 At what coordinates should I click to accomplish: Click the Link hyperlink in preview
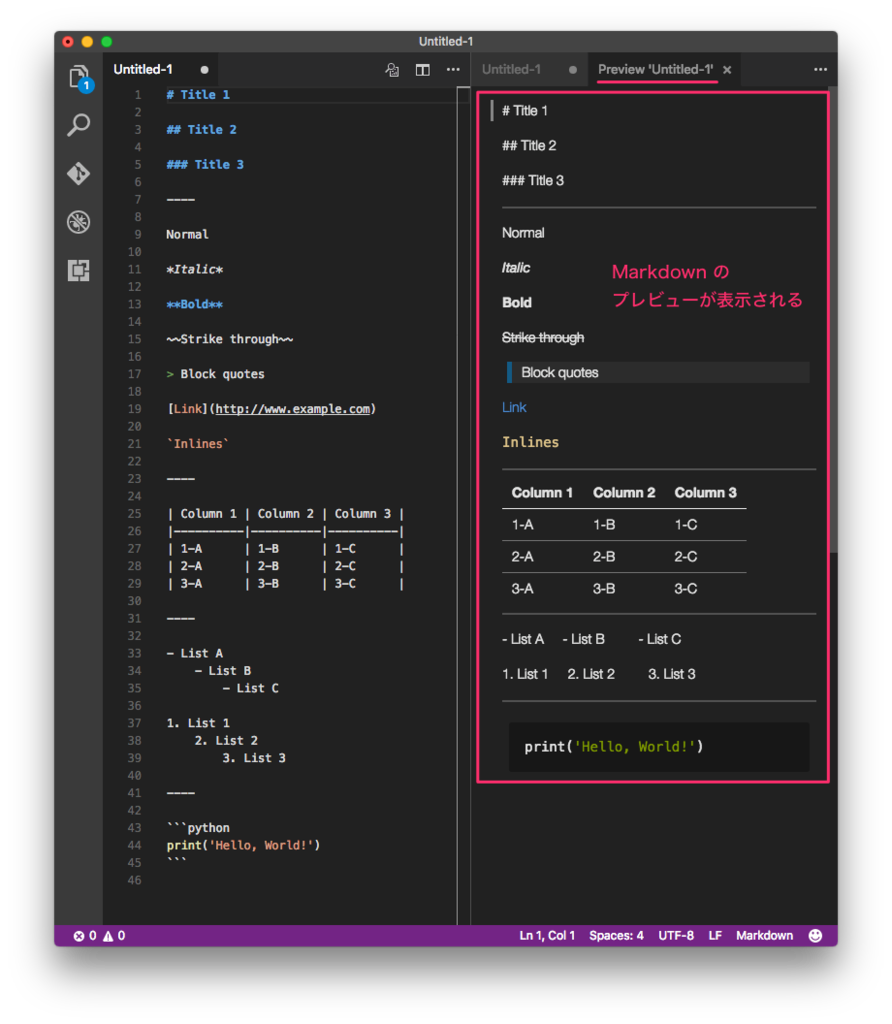coord(514,408)
